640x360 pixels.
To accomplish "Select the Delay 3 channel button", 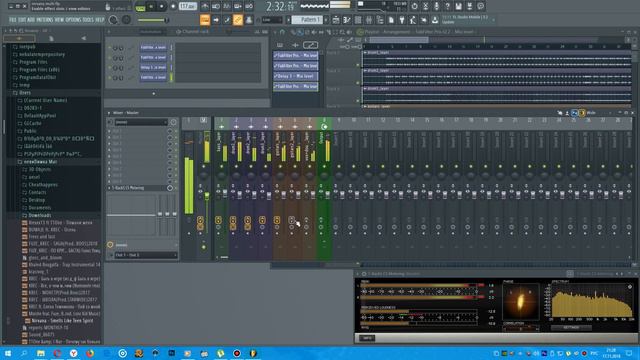I will tap(153, 68).
